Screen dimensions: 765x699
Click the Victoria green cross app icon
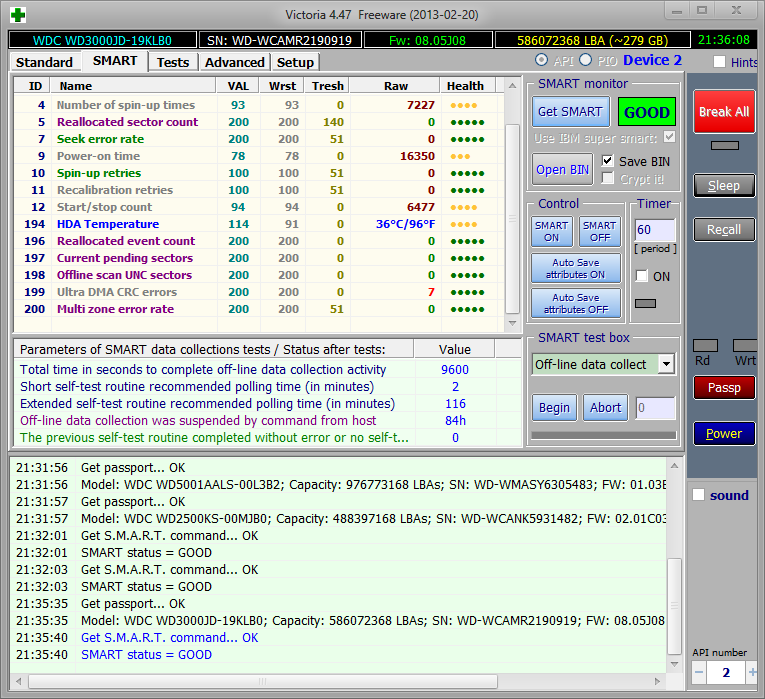(18, 14)
